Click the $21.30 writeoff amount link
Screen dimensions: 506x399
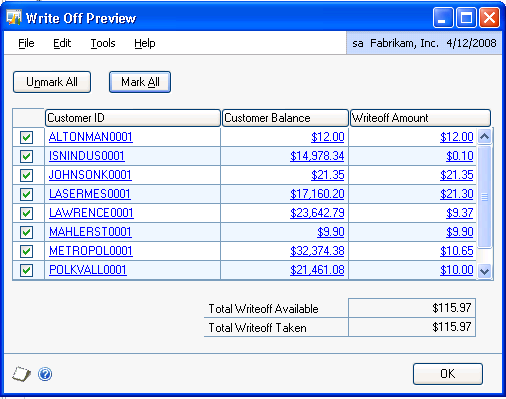[x=457, y=194]
